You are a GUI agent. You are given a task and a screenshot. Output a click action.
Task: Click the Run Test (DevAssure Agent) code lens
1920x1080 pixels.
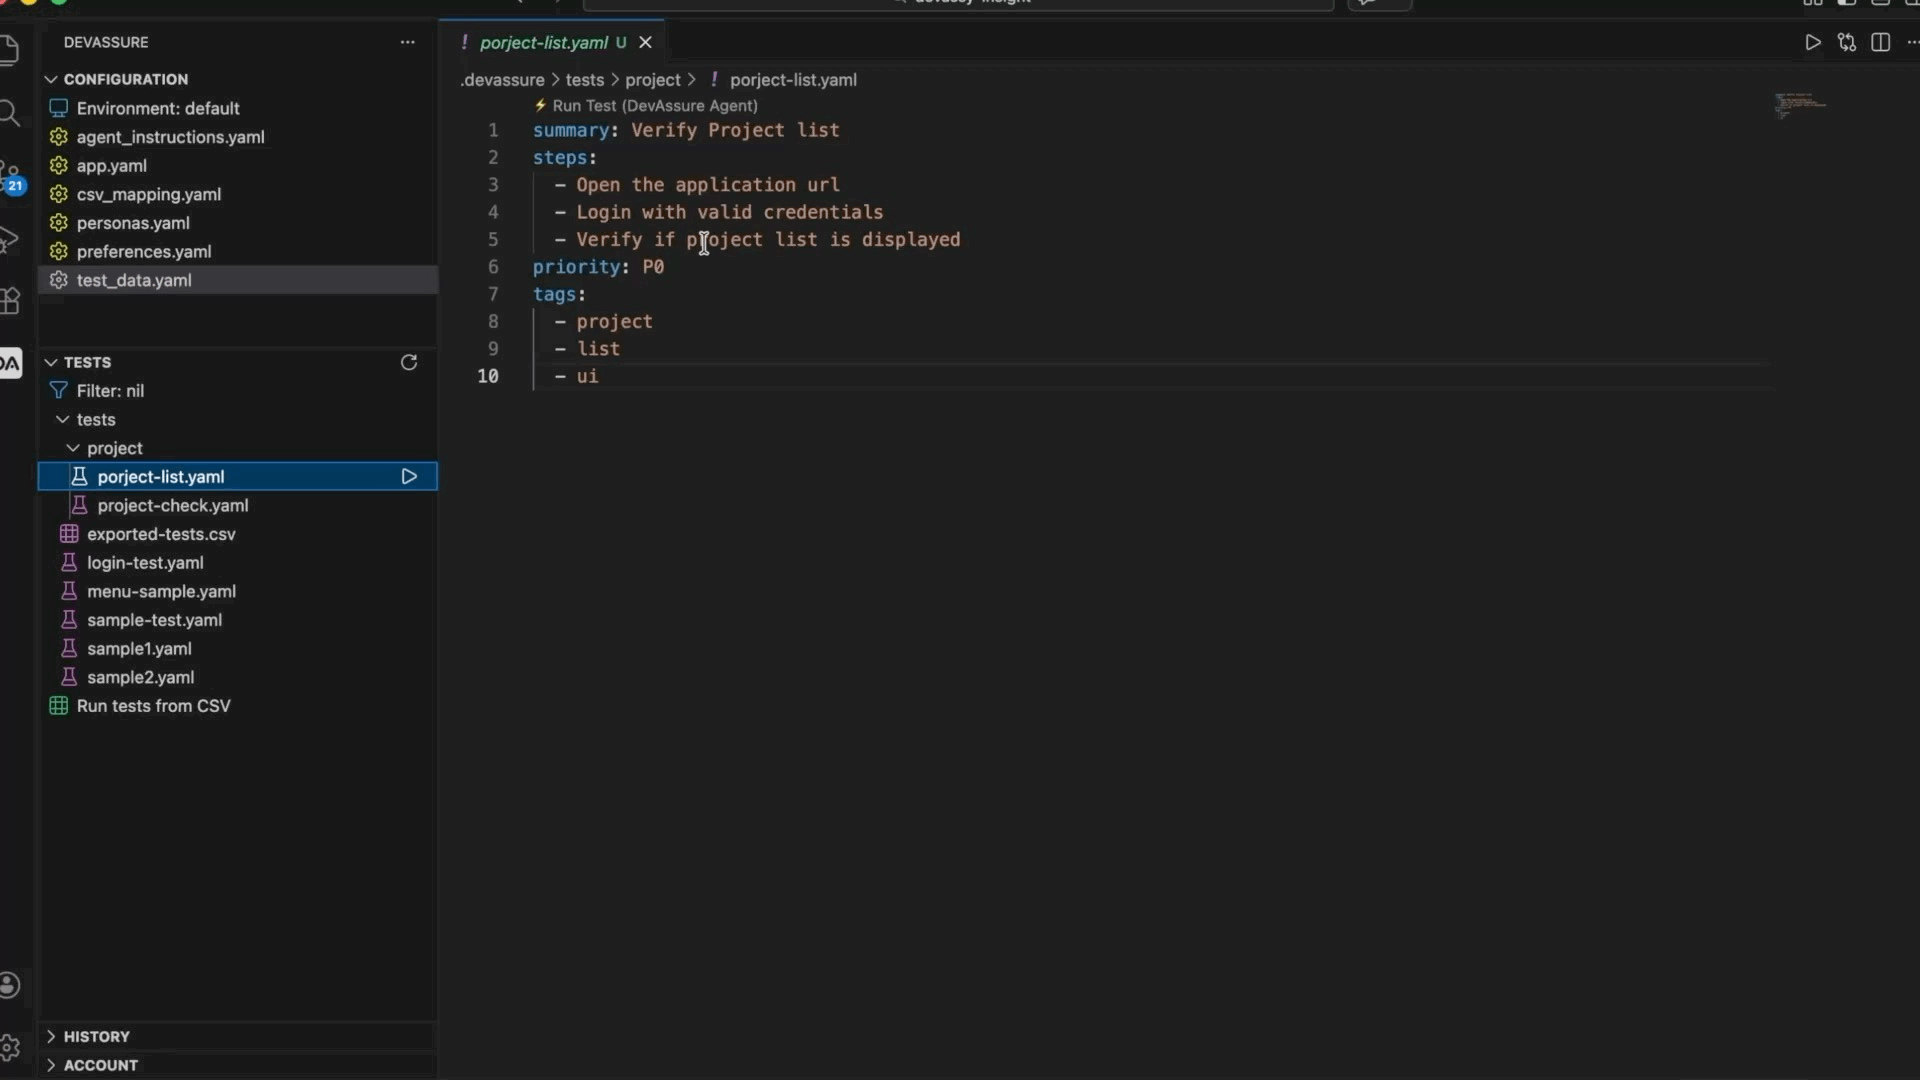654,105
